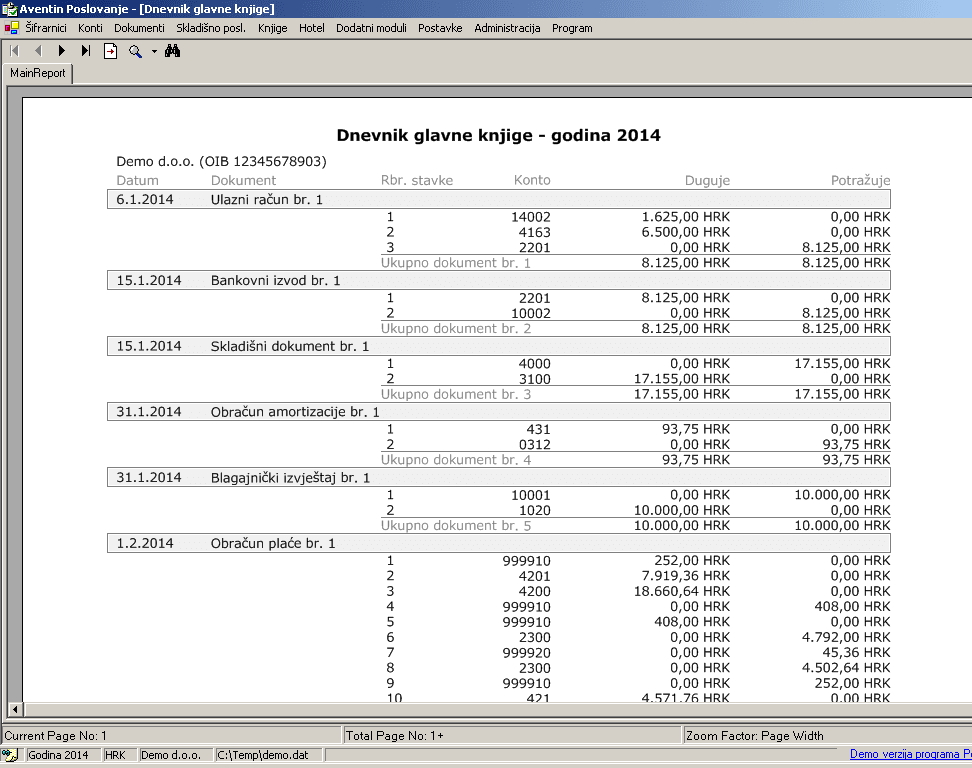Image resolution: width=972 pixels, height=768 pixels.
Task: Open the Administracija menu
Action: [507, 28]
